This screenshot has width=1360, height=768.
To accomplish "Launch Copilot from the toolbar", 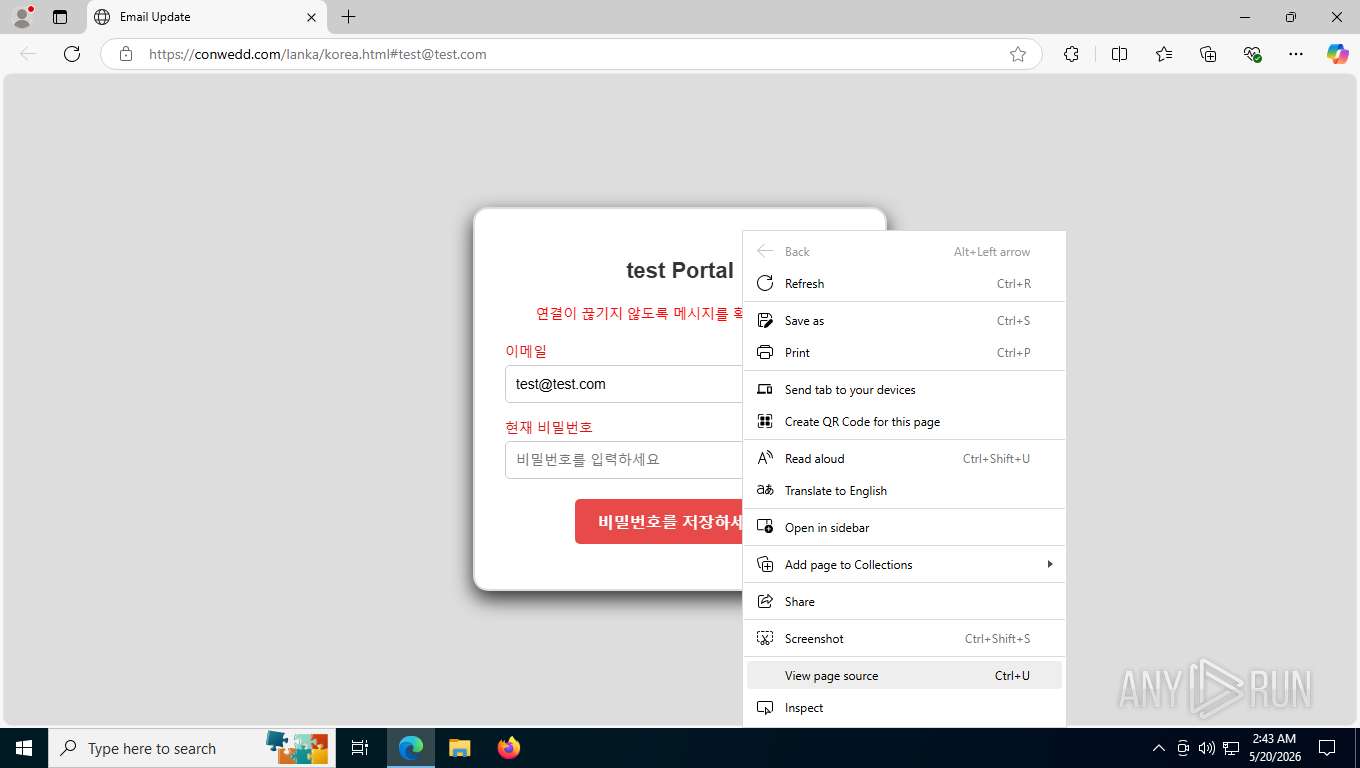I will 1338,54.
